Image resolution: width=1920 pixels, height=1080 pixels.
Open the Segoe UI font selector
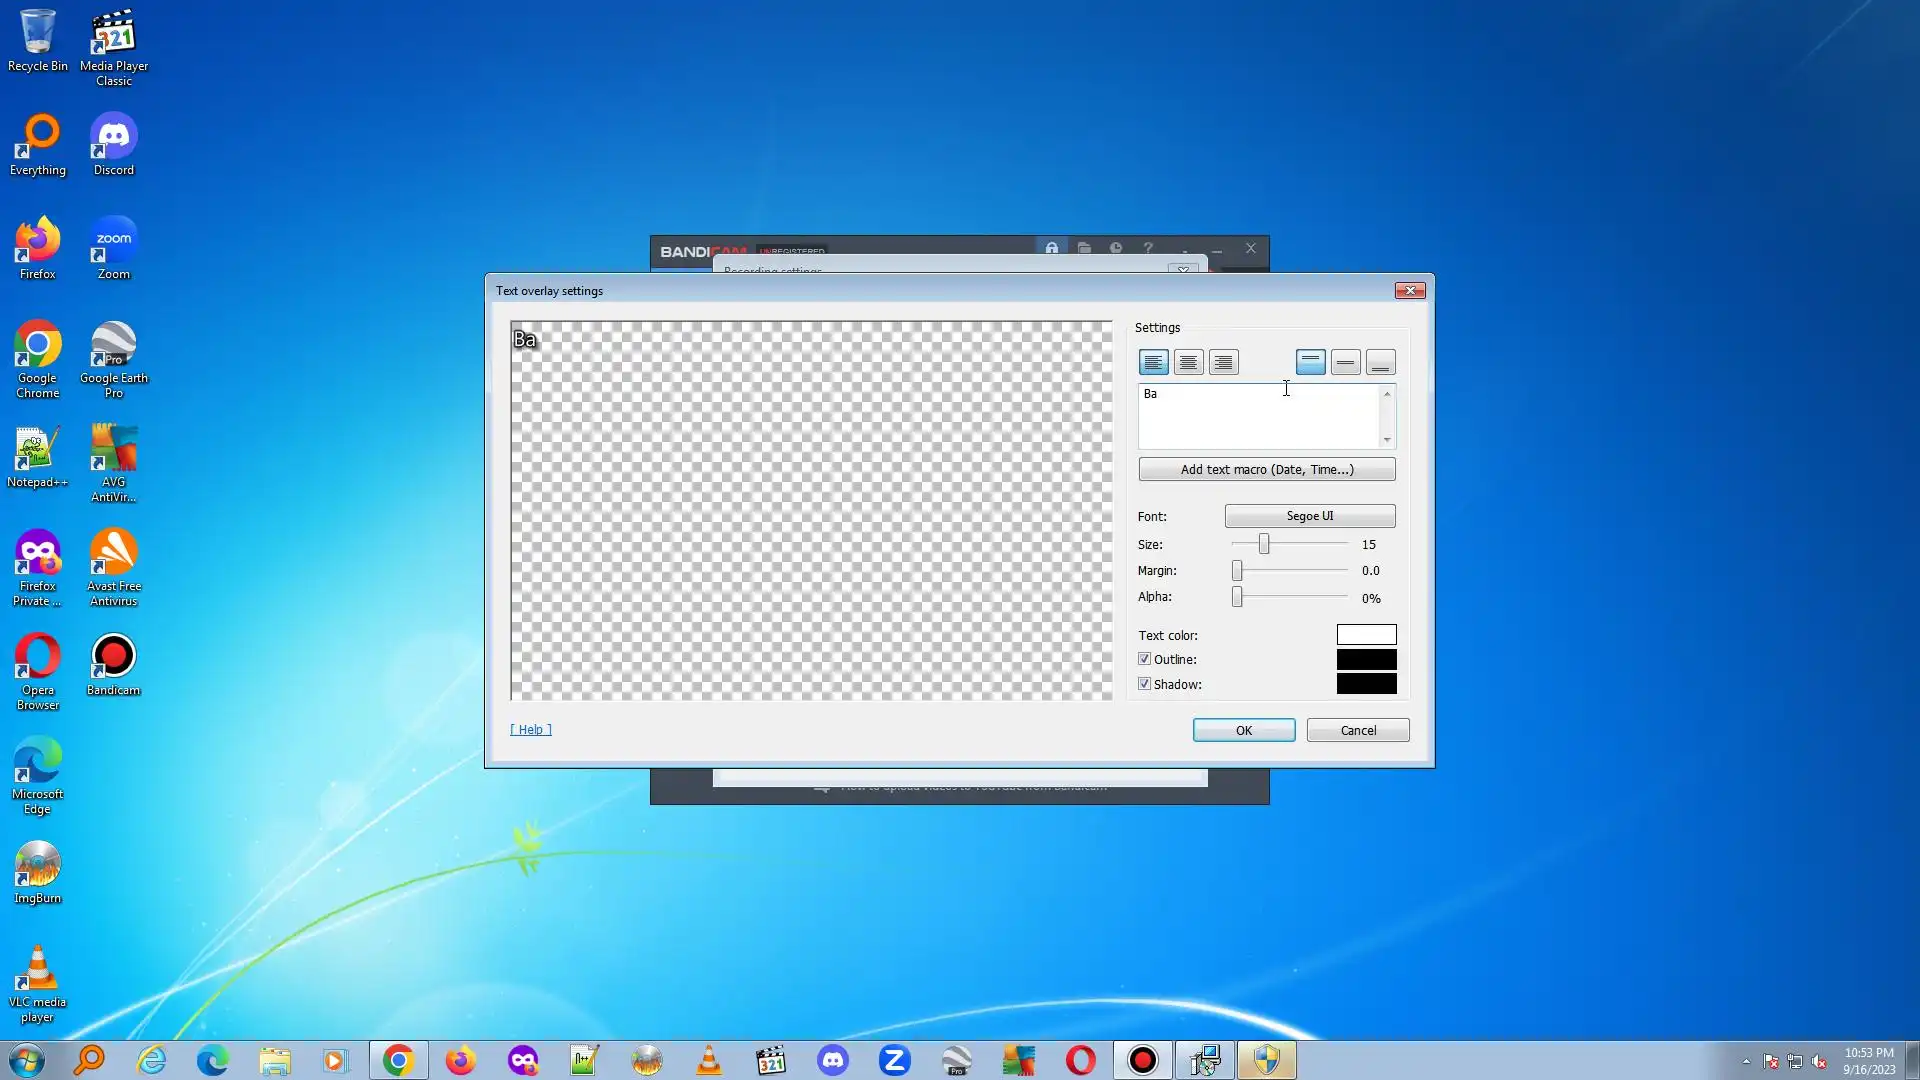pyautogui.click(x=1309, y=516)
